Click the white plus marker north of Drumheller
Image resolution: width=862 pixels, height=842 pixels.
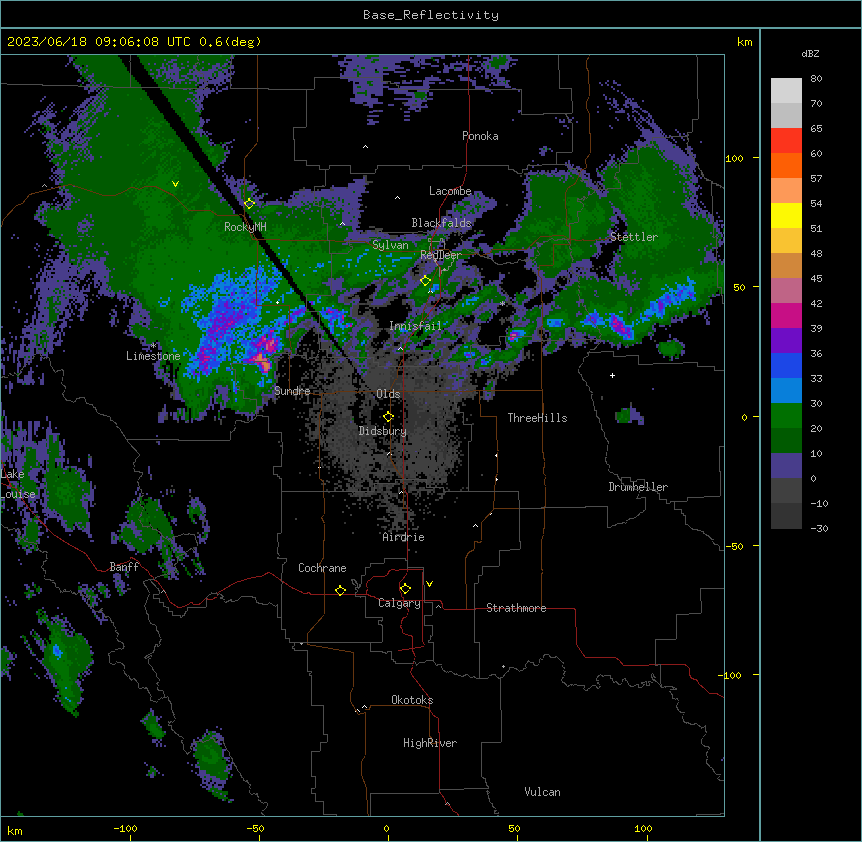[612, 375]
